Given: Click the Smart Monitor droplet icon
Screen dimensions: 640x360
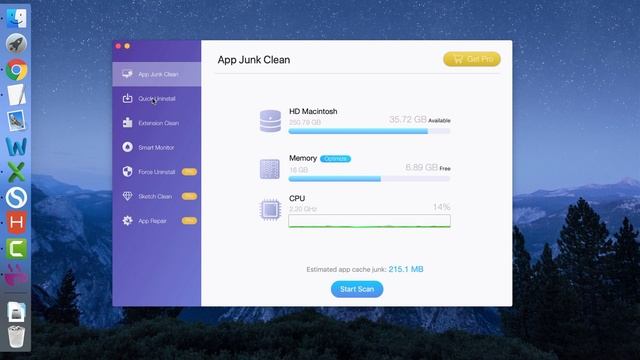Looking at the screenshot, I should 127,147.
